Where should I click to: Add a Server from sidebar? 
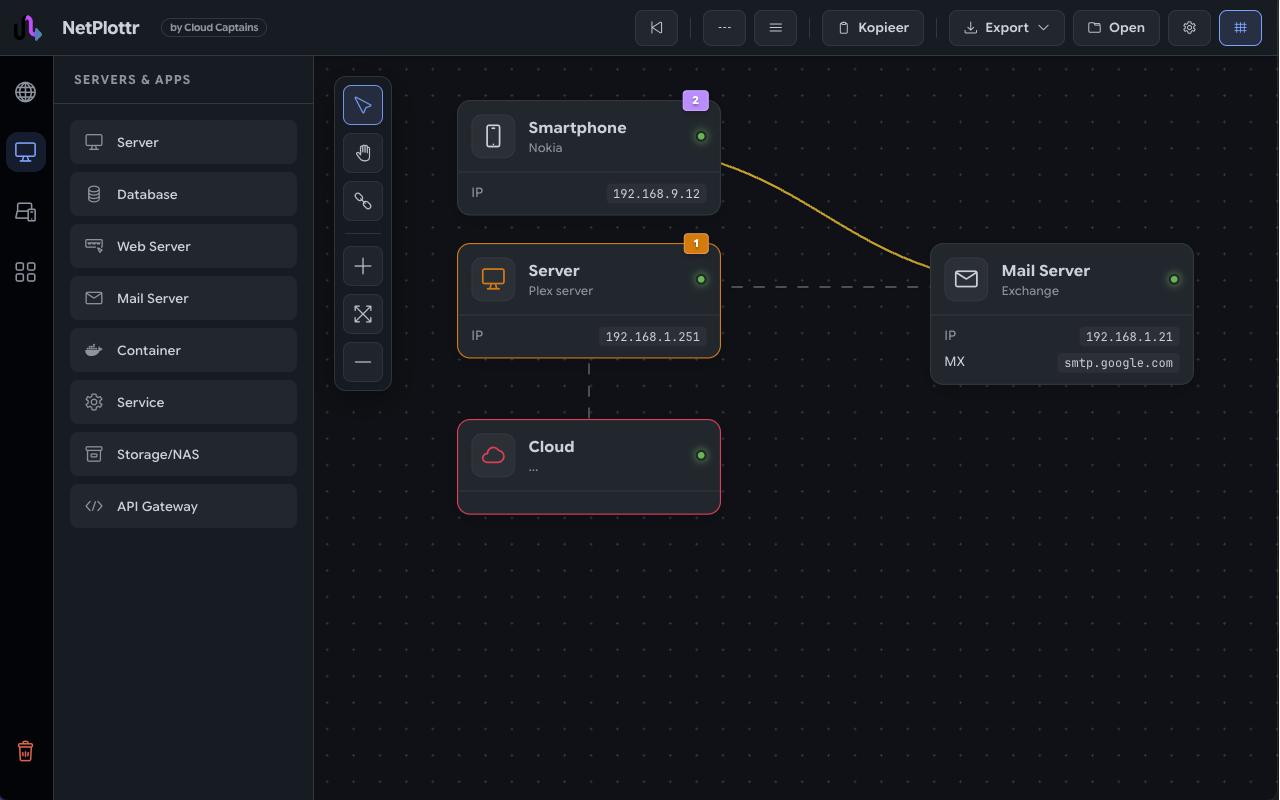183,142
